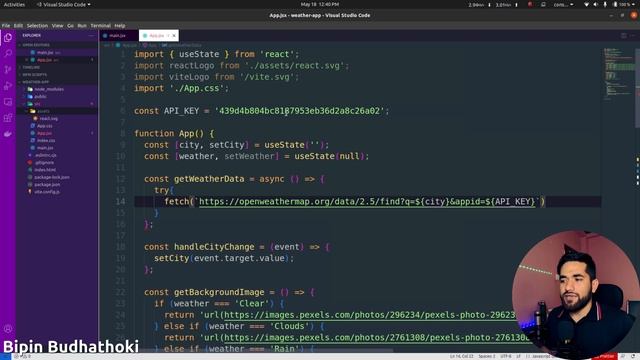Open the .gitignore file

pyautogui.click(x=56, y=162)
